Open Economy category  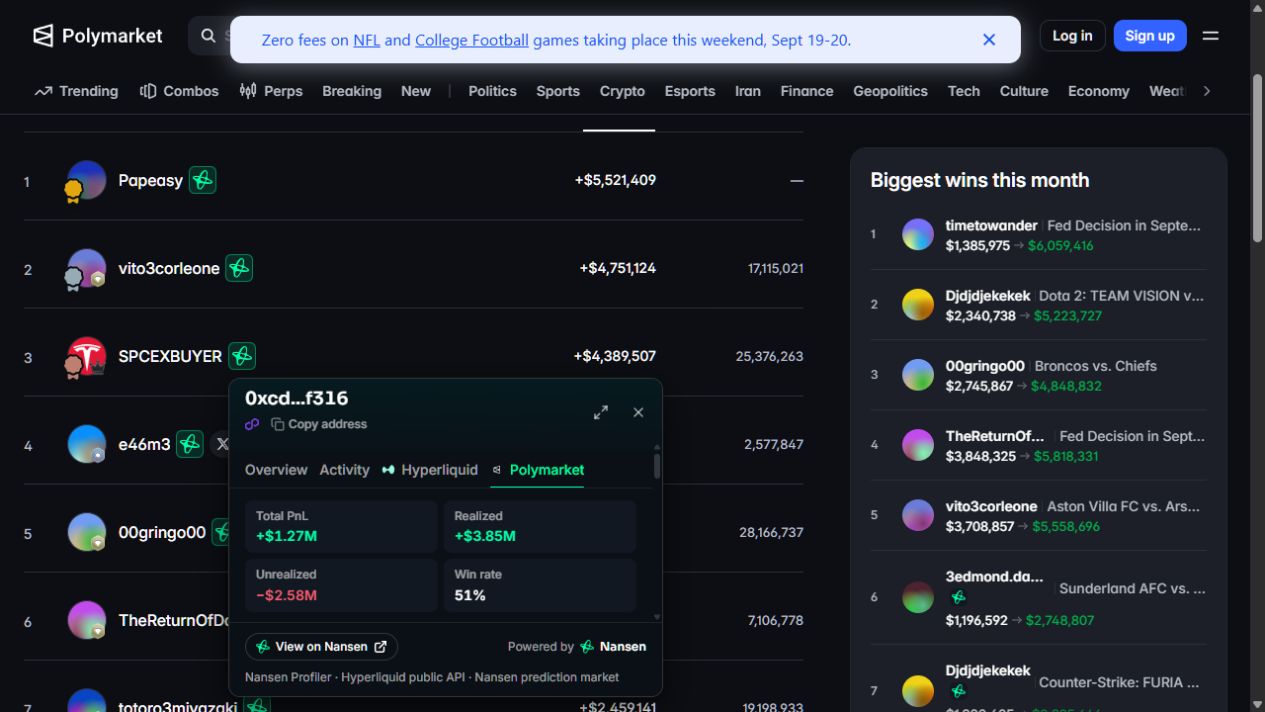[x=1098, y=91]
